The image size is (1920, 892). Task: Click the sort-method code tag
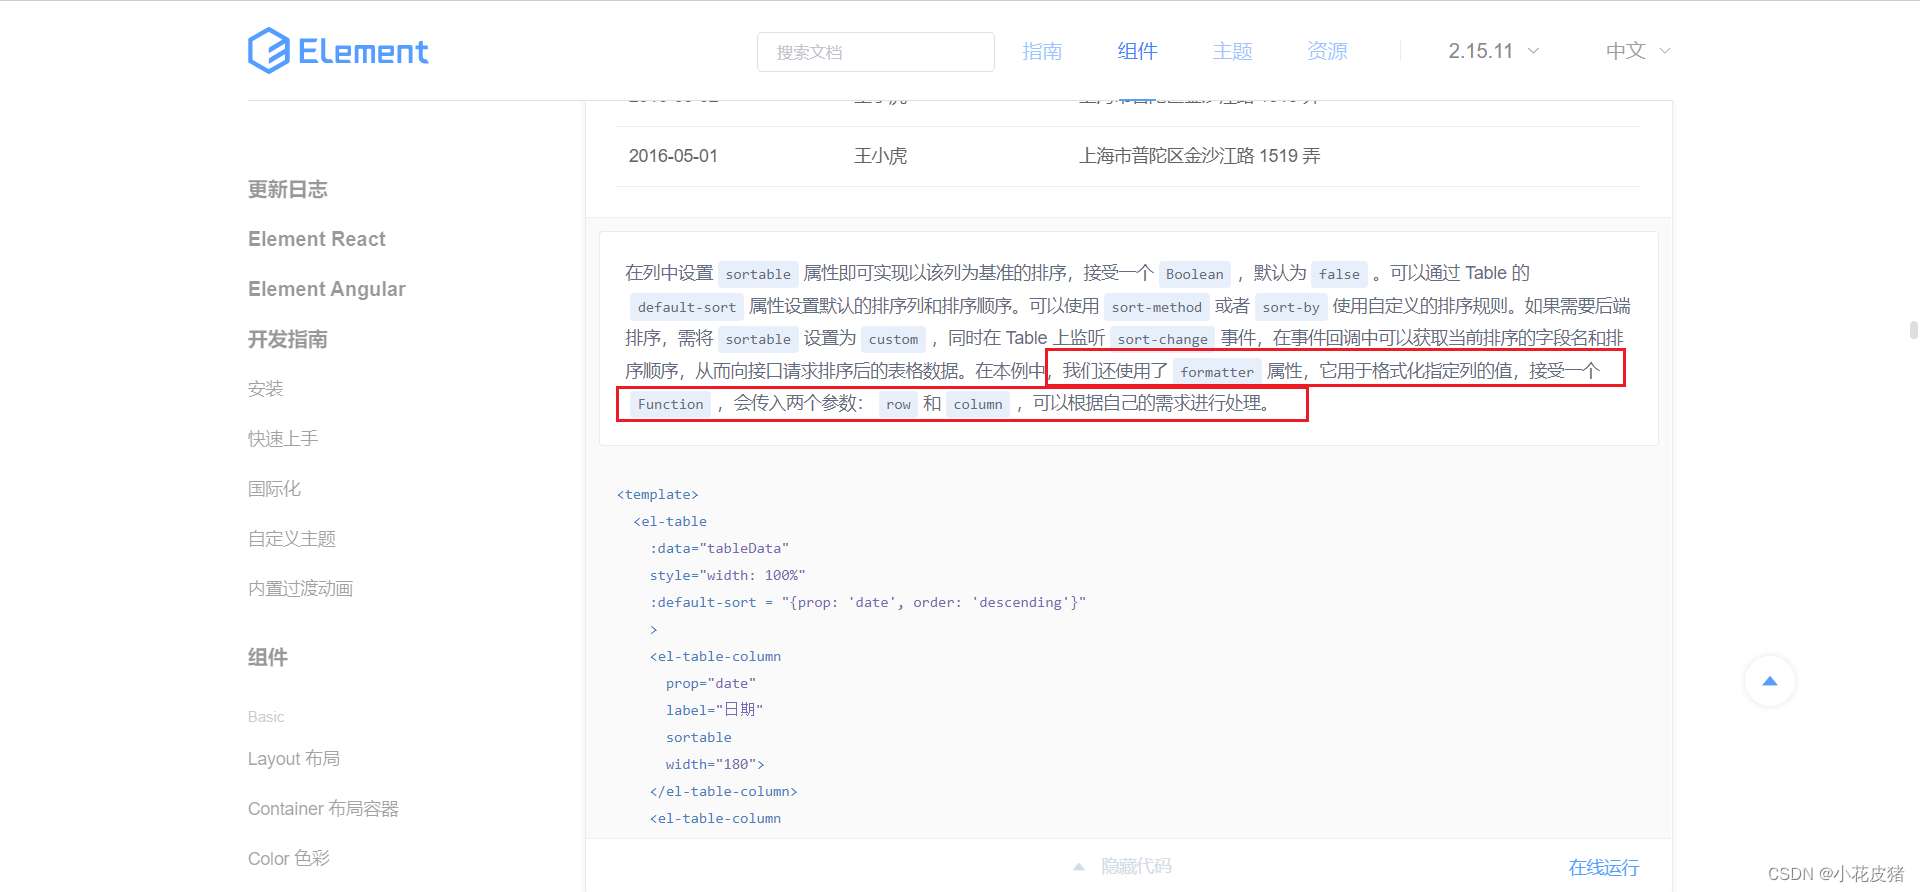click(1157, 307)
